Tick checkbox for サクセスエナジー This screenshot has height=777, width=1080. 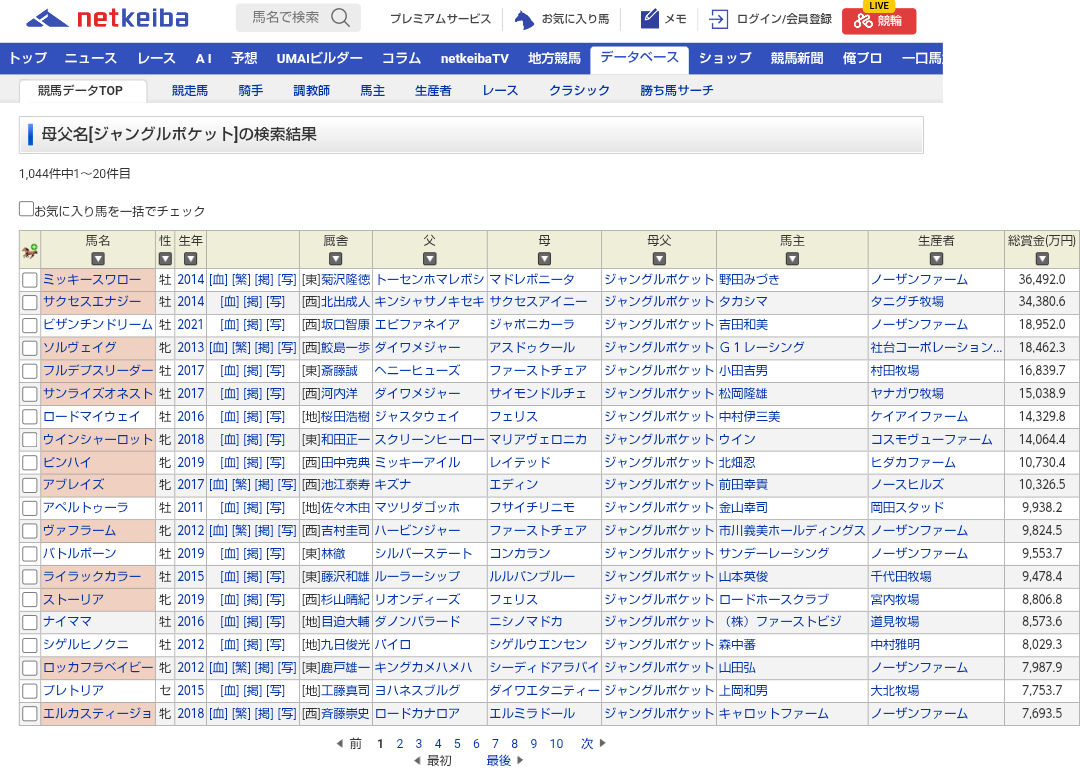30,302
